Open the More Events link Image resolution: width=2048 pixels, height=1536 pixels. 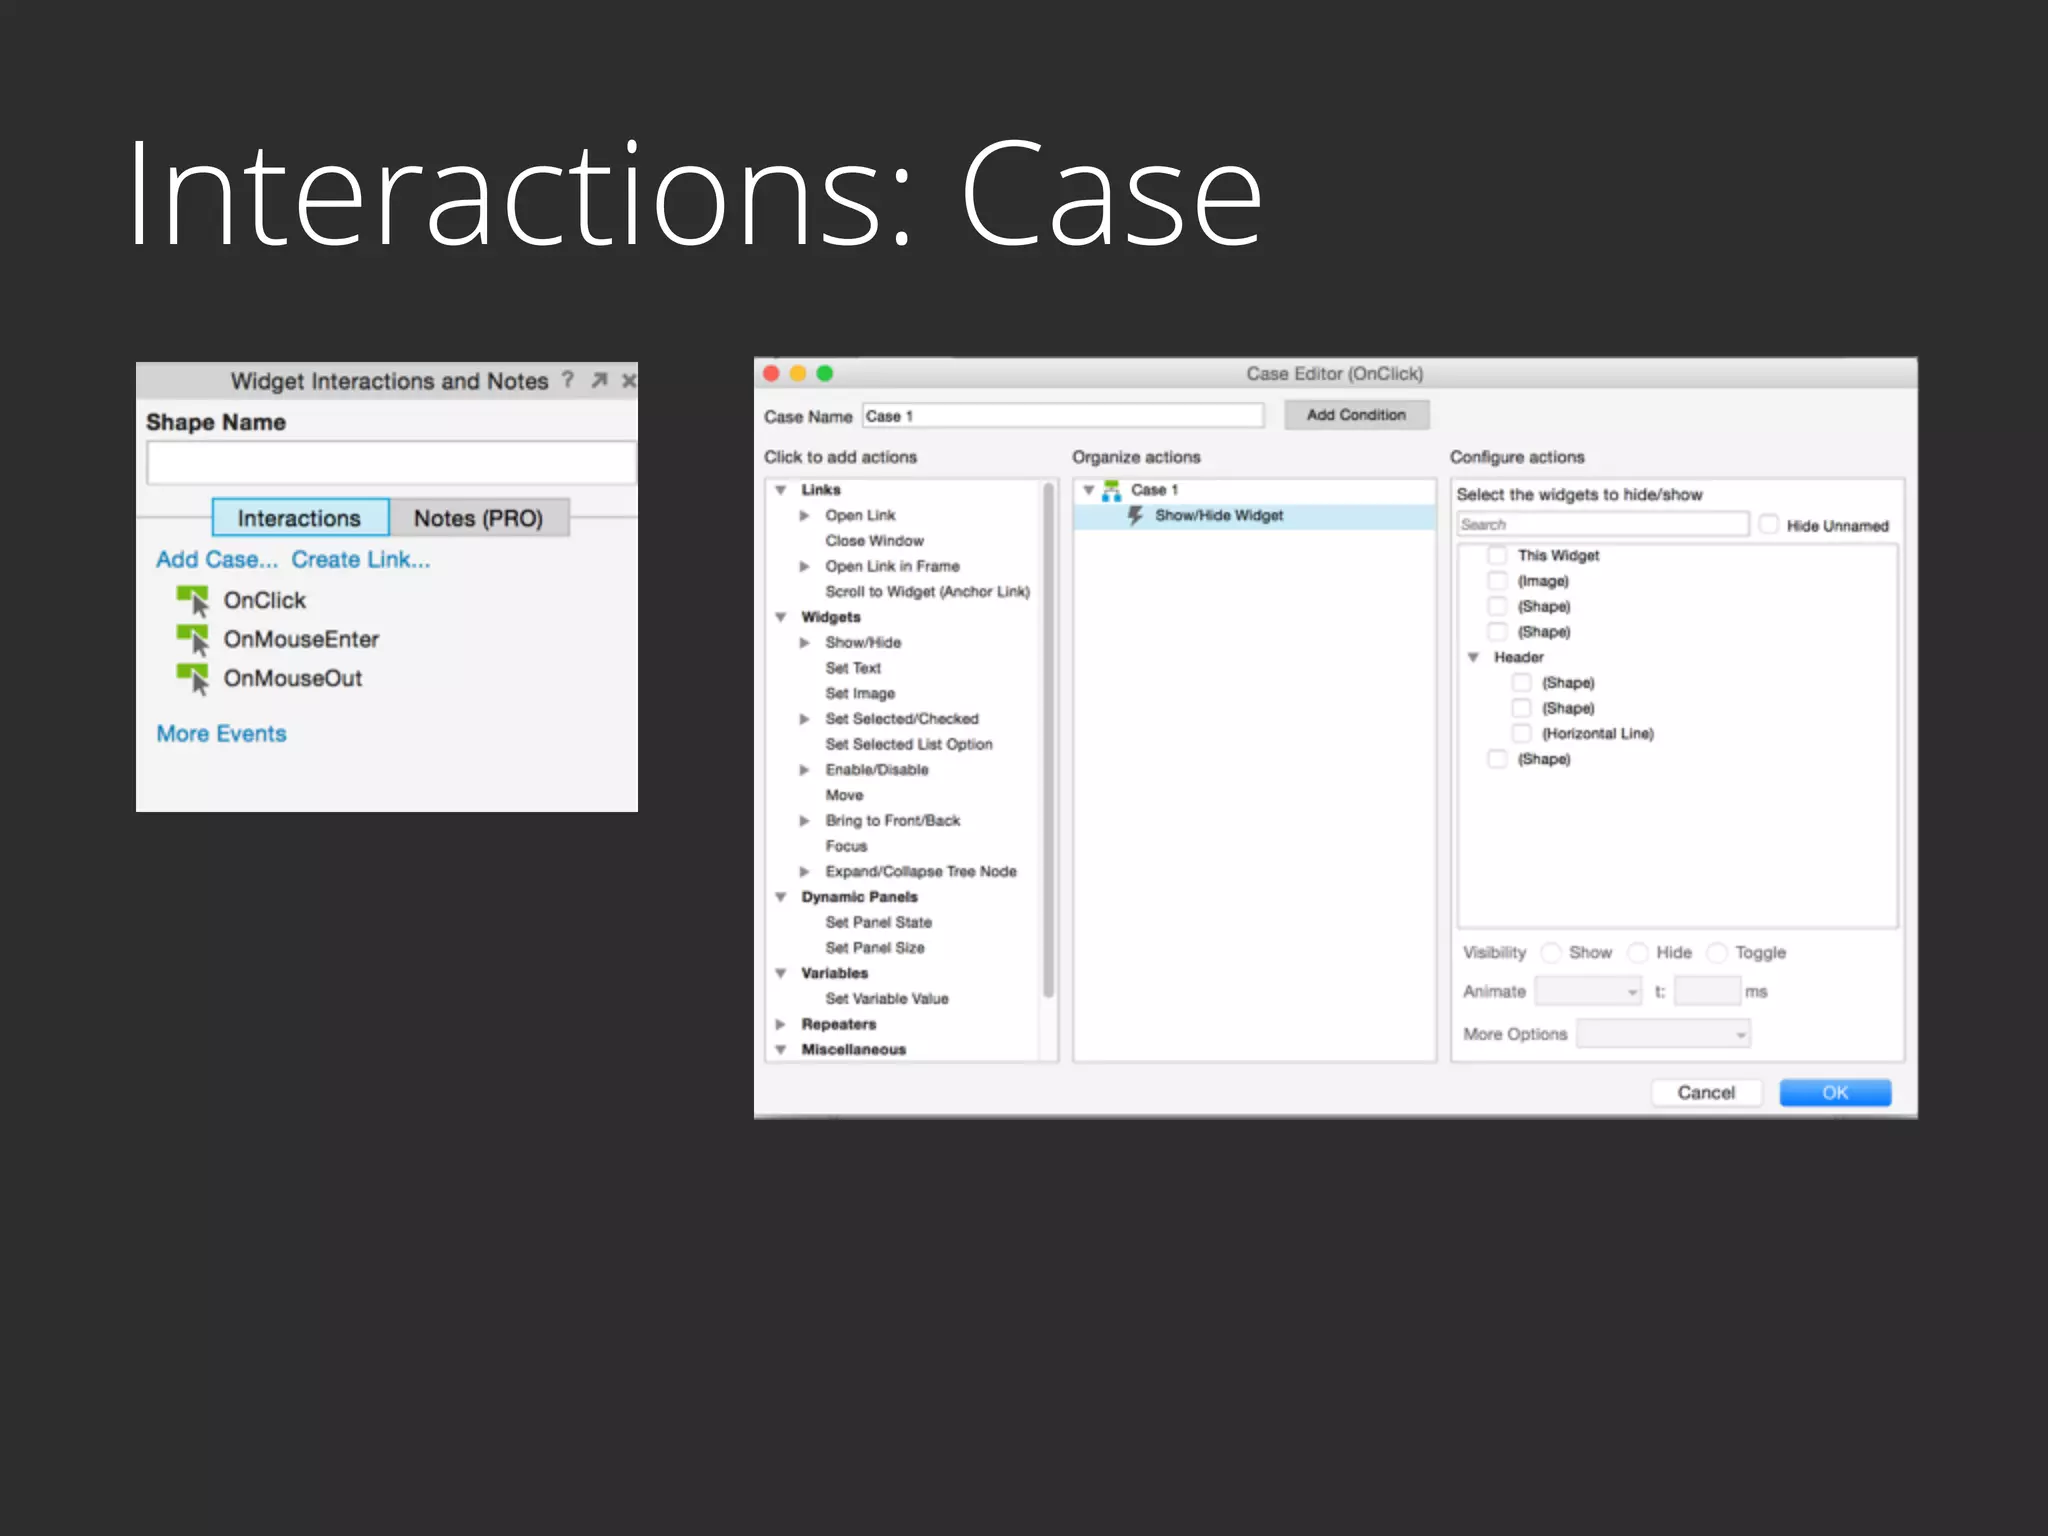(x=221, y=733)
